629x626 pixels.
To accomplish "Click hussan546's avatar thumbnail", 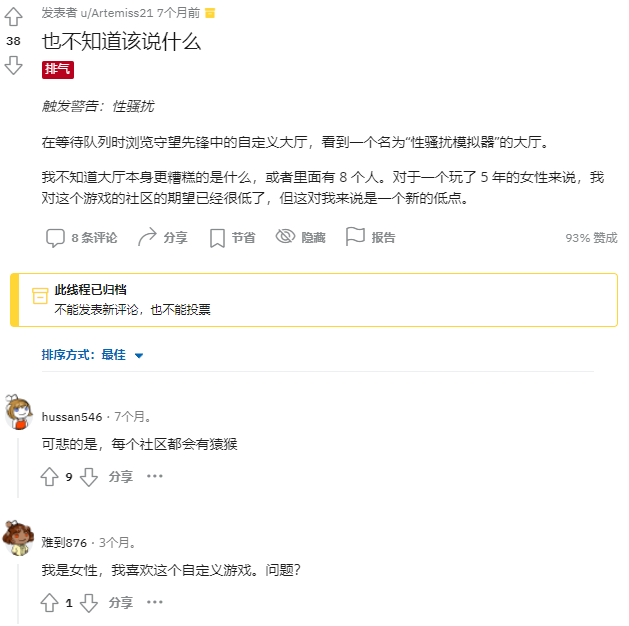I will (18, 412).
